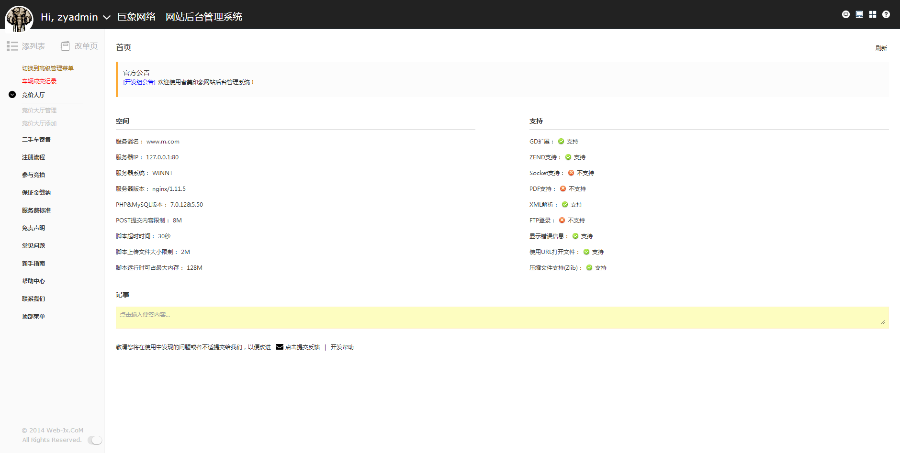This screenshot has height=453, width=900.
Task: Click the round circle icon in header
Action: point(845,15)
